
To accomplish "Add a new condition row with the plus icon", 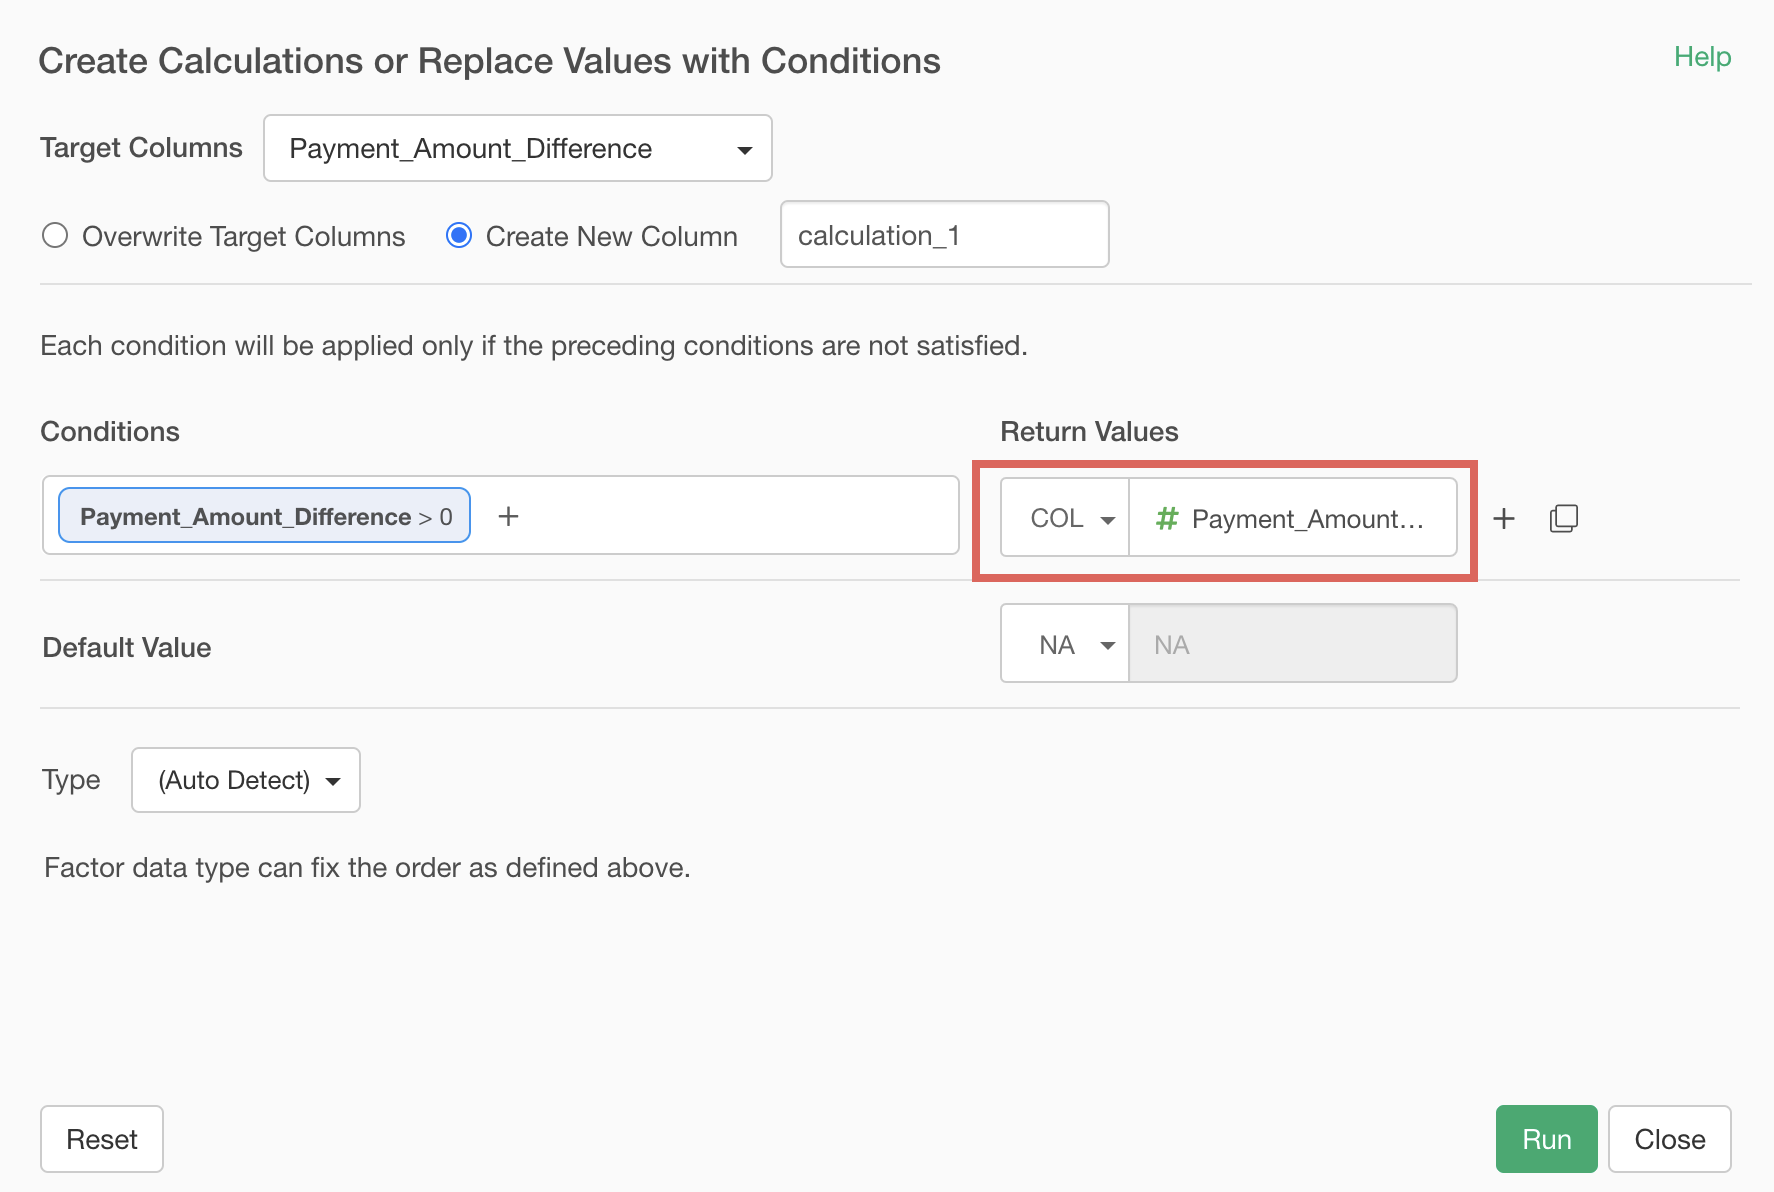I will [x=1503, y=518].
